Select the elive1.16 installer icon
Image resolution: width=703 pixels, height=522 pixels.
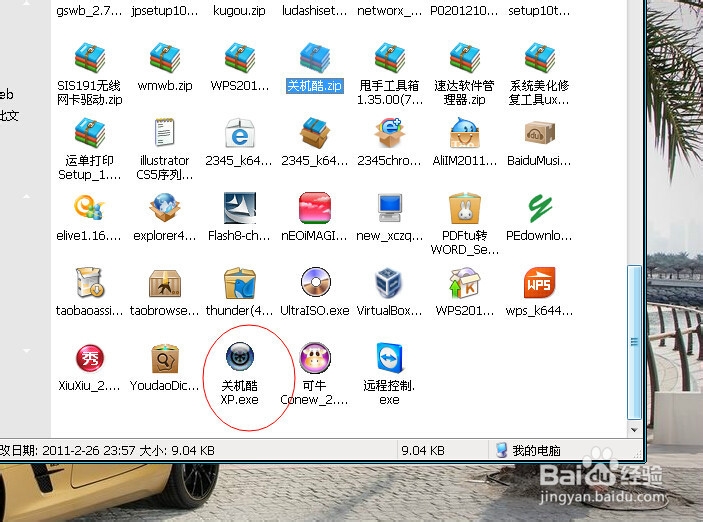tap(90, 208)
